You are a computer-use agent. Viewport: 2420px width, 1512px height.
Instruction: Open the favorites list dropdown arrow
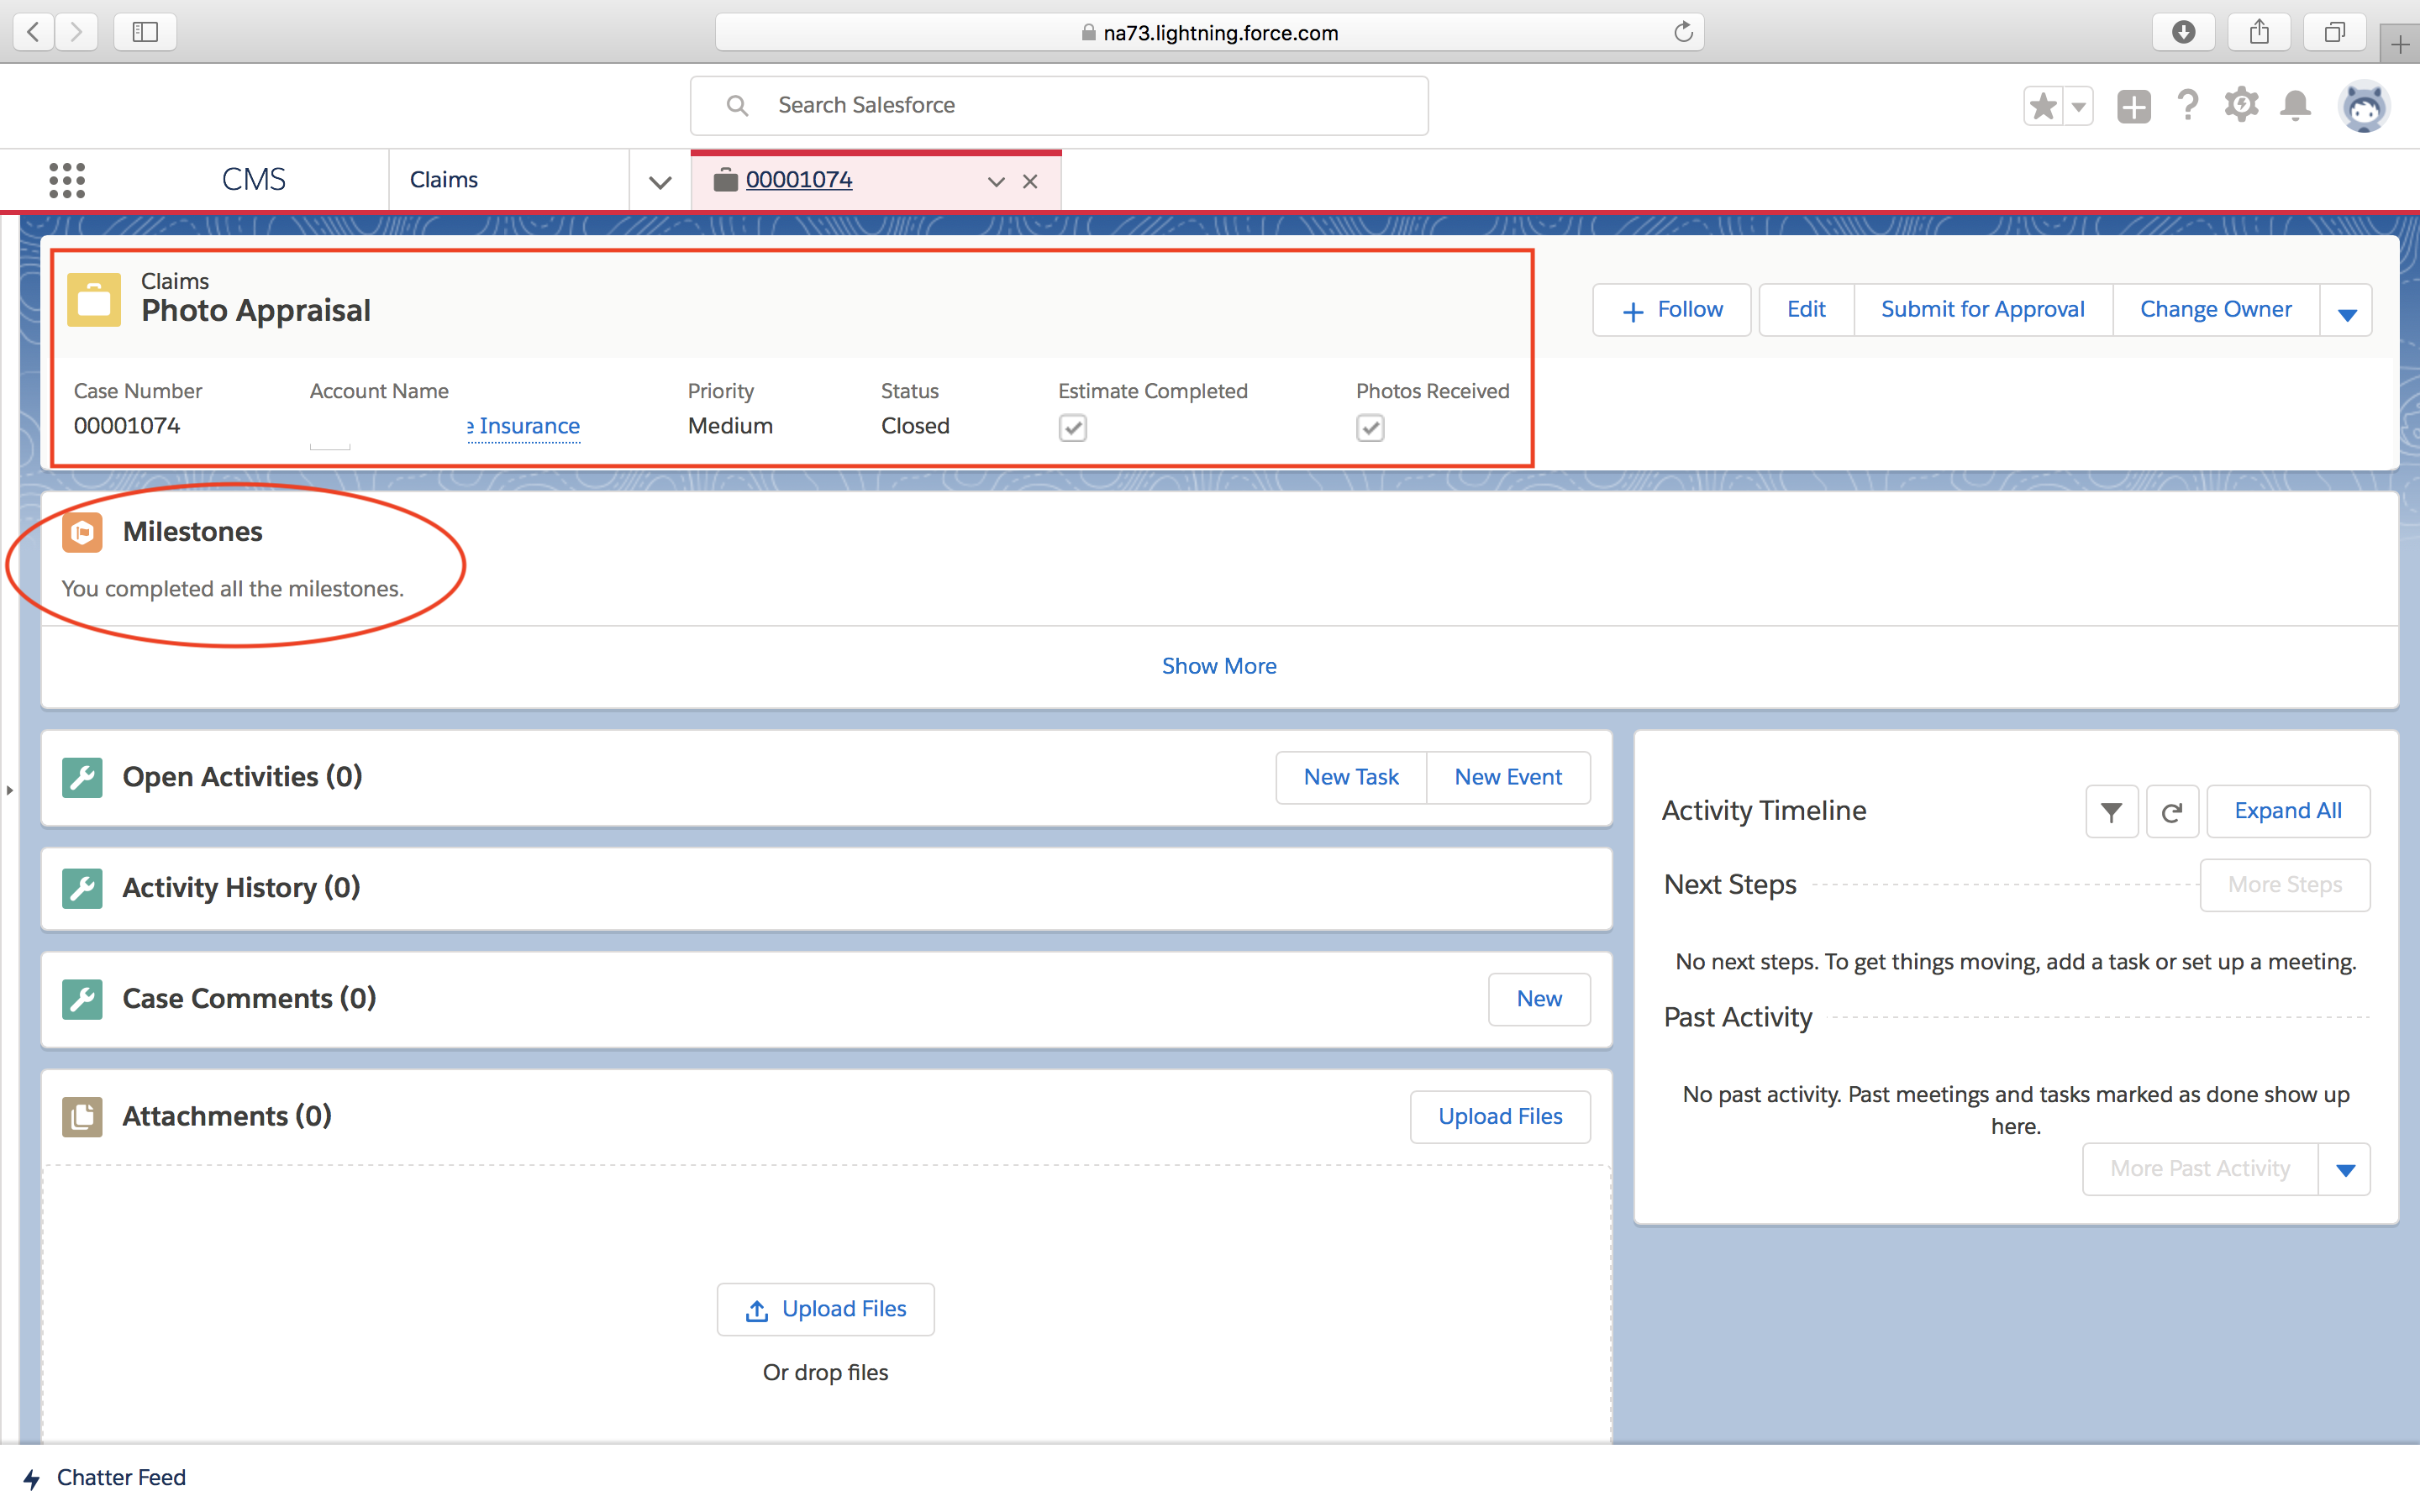[x=2079, y=106]
